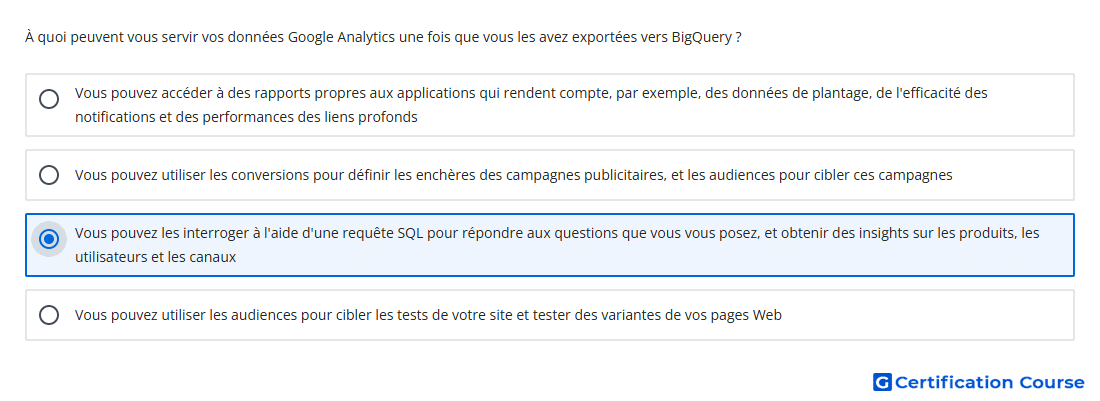The height and width of the screenshot is (401, 1100).
Task: Click the question text mentioning BigQuery
Action: click(x=384, y=37)
